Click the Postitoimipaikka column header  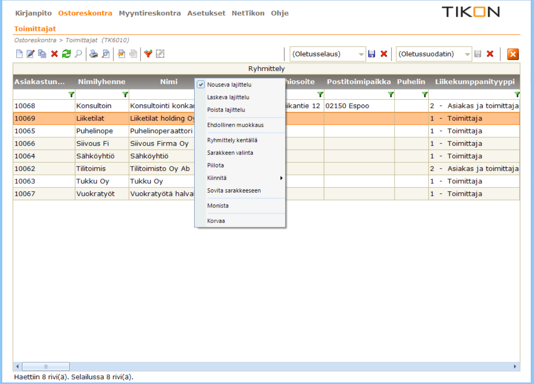(x=359, y=82)
